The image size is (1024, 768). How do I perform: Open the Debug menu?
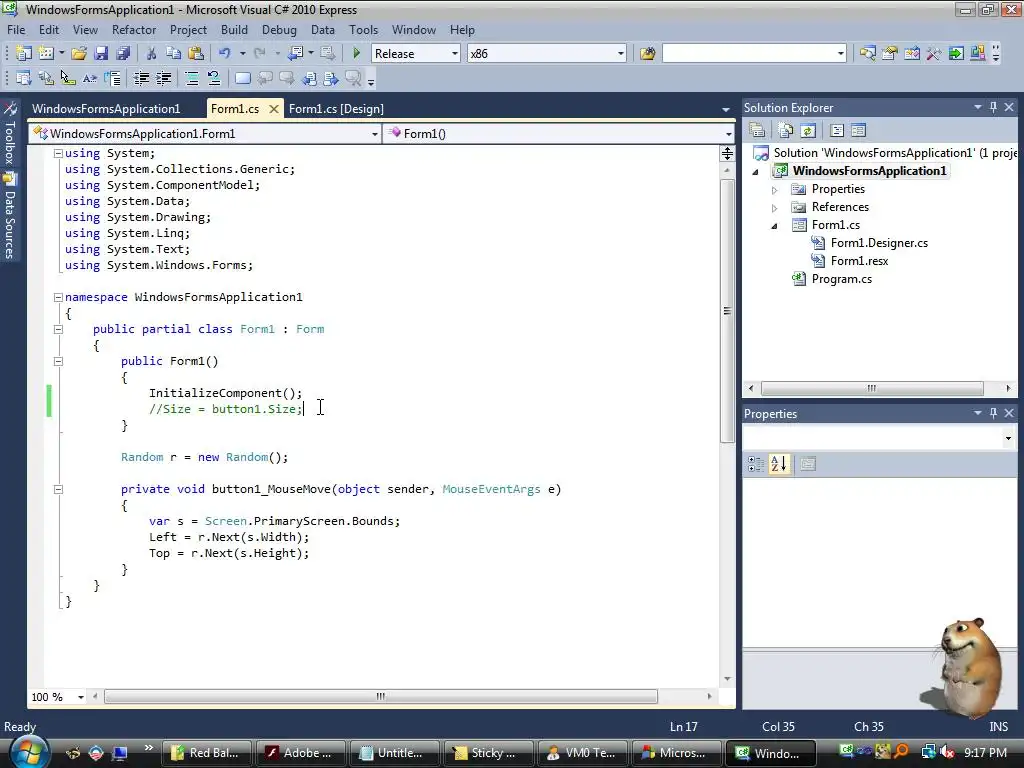coord(279,30)
